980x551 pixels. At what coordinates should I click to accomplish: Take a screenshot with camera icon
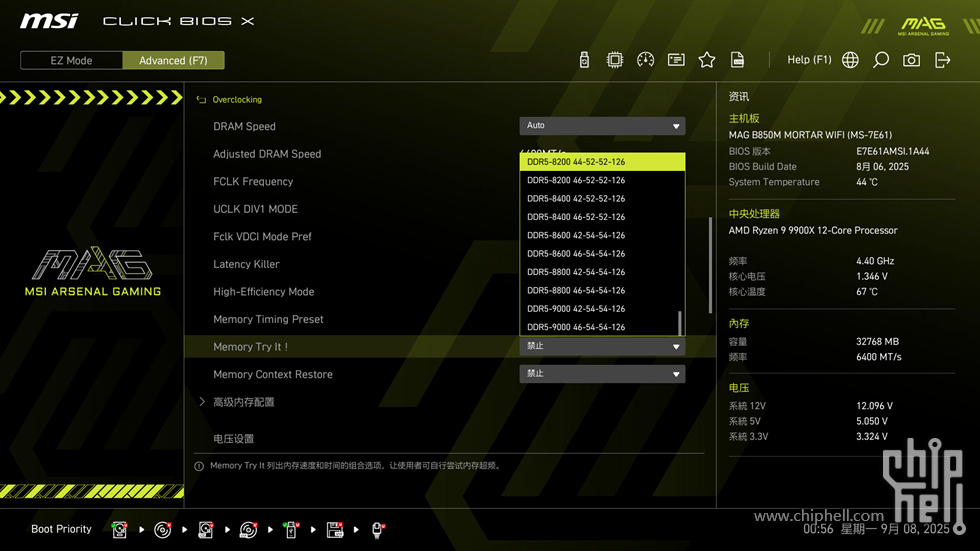(911, 60)
